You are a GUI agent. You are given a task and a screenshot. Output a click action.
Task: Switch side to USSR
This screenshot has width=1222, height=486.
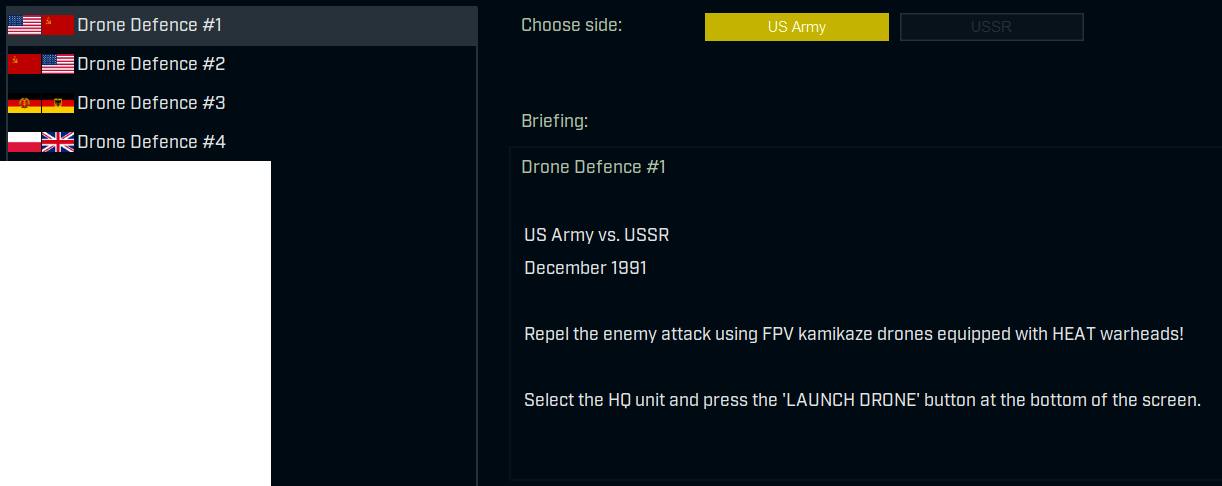(x=991, y=27)
